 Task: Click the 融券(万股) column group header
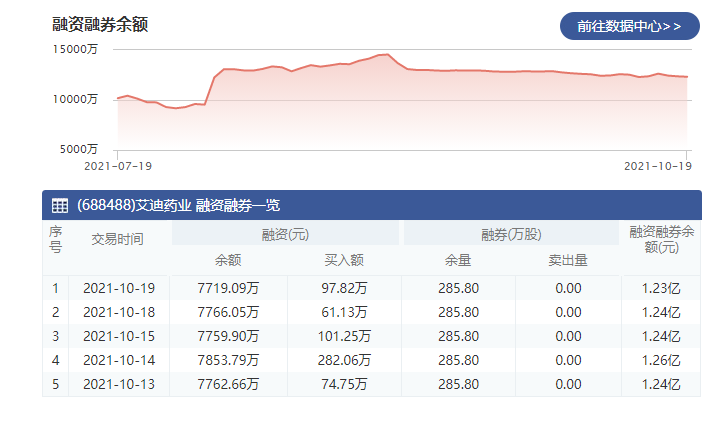click(x=510, y=234)
